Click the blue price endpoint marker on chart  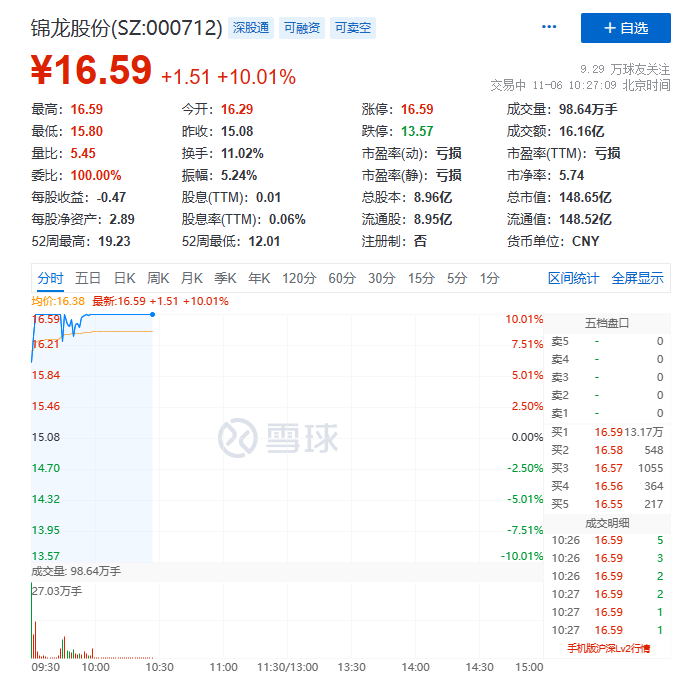pyautogui.click(x=152, y=314)
